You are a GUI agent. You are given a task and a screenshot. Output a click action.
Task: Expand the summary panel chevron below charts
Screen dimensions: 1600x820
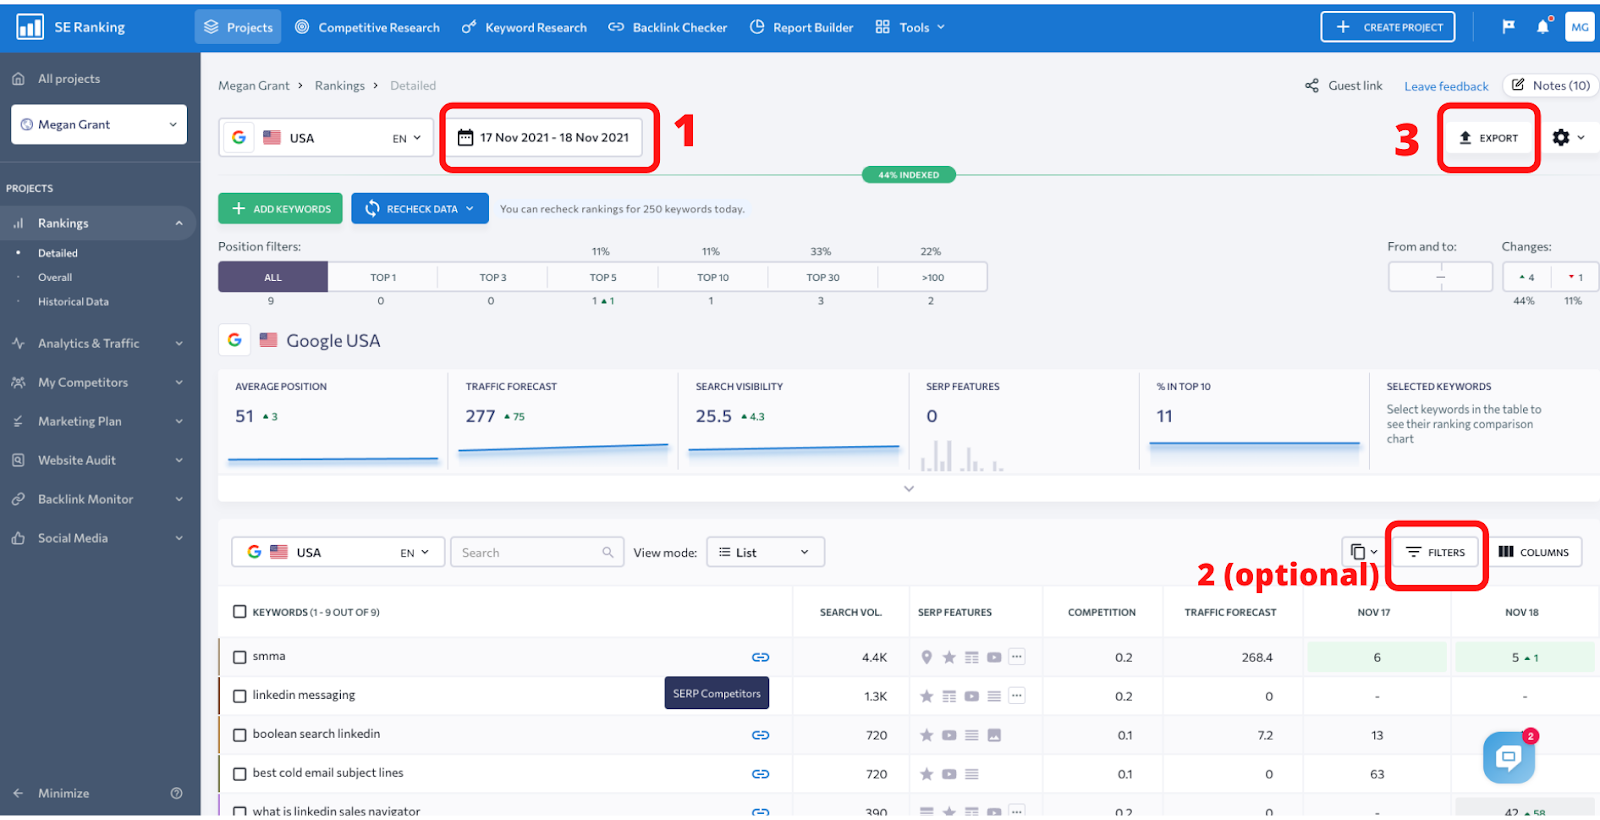909,489
